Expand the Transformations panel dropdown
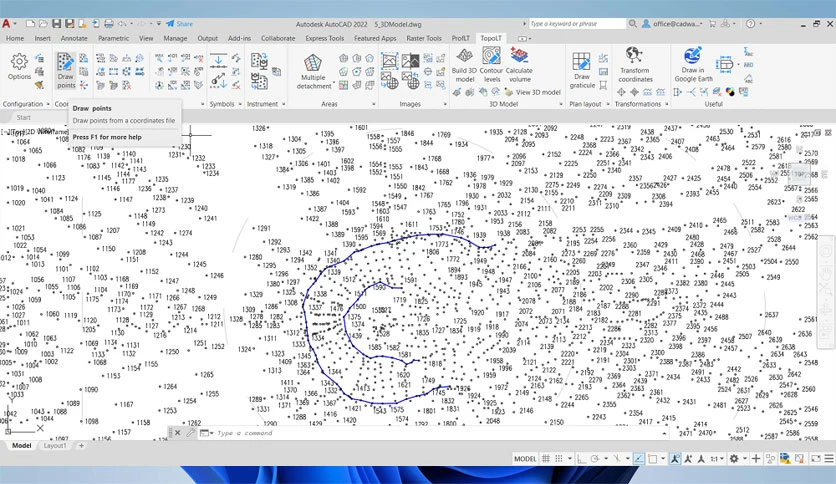Screen dimensions: 836x484 click(666, 104)
